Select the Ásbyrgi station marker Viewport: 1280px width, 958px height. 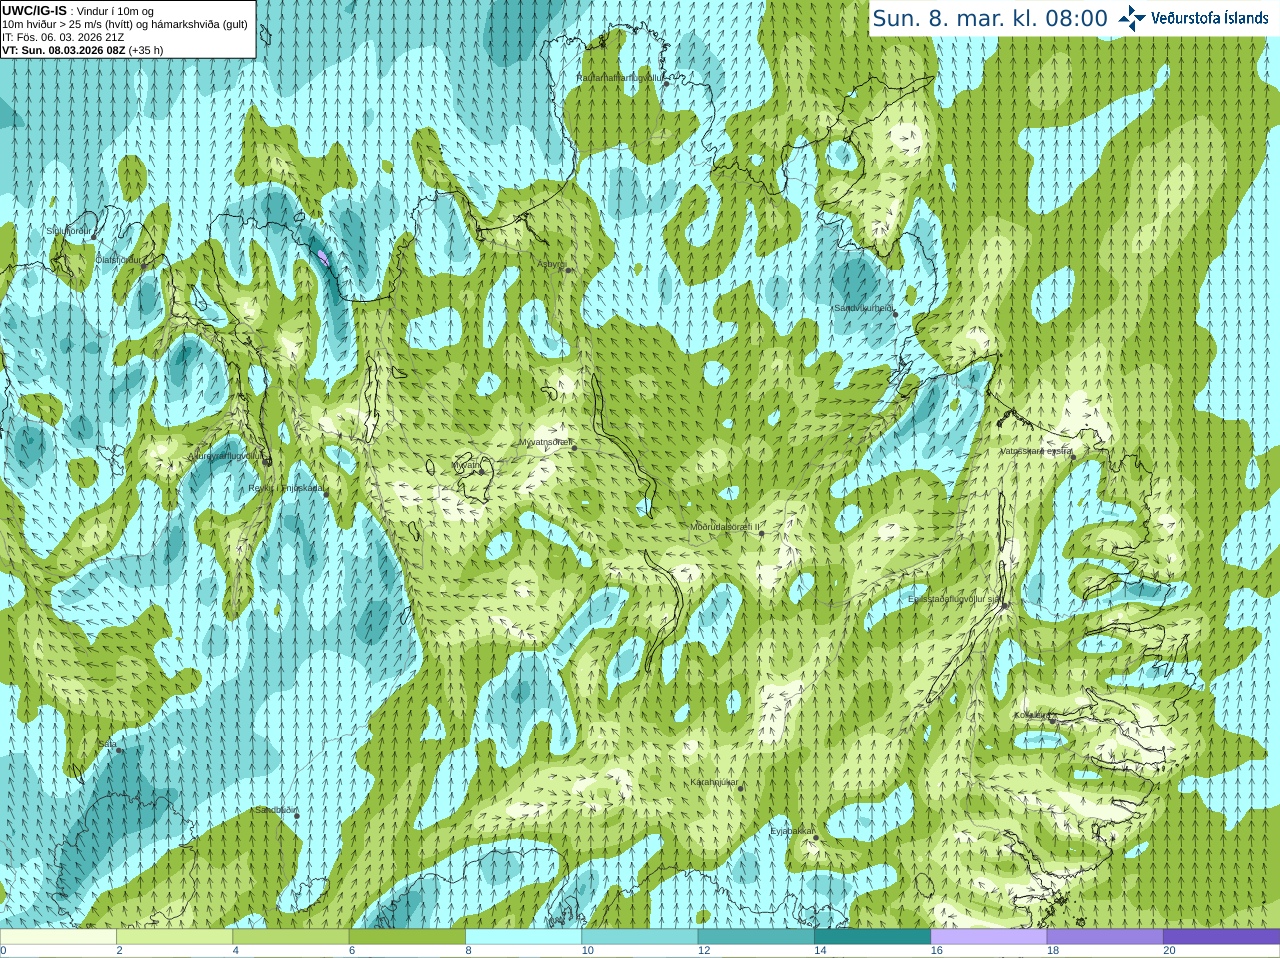point(567,270)
